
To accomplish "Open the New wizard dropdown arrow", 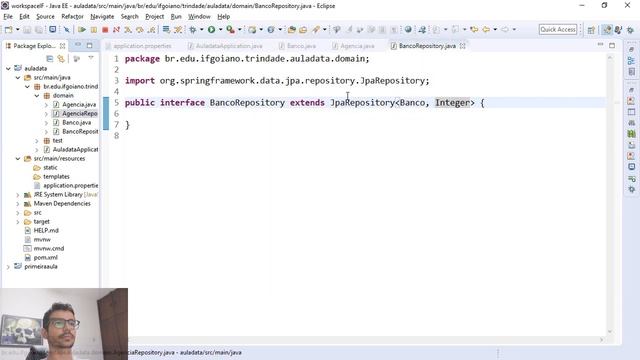I will [x=18, y=29].
